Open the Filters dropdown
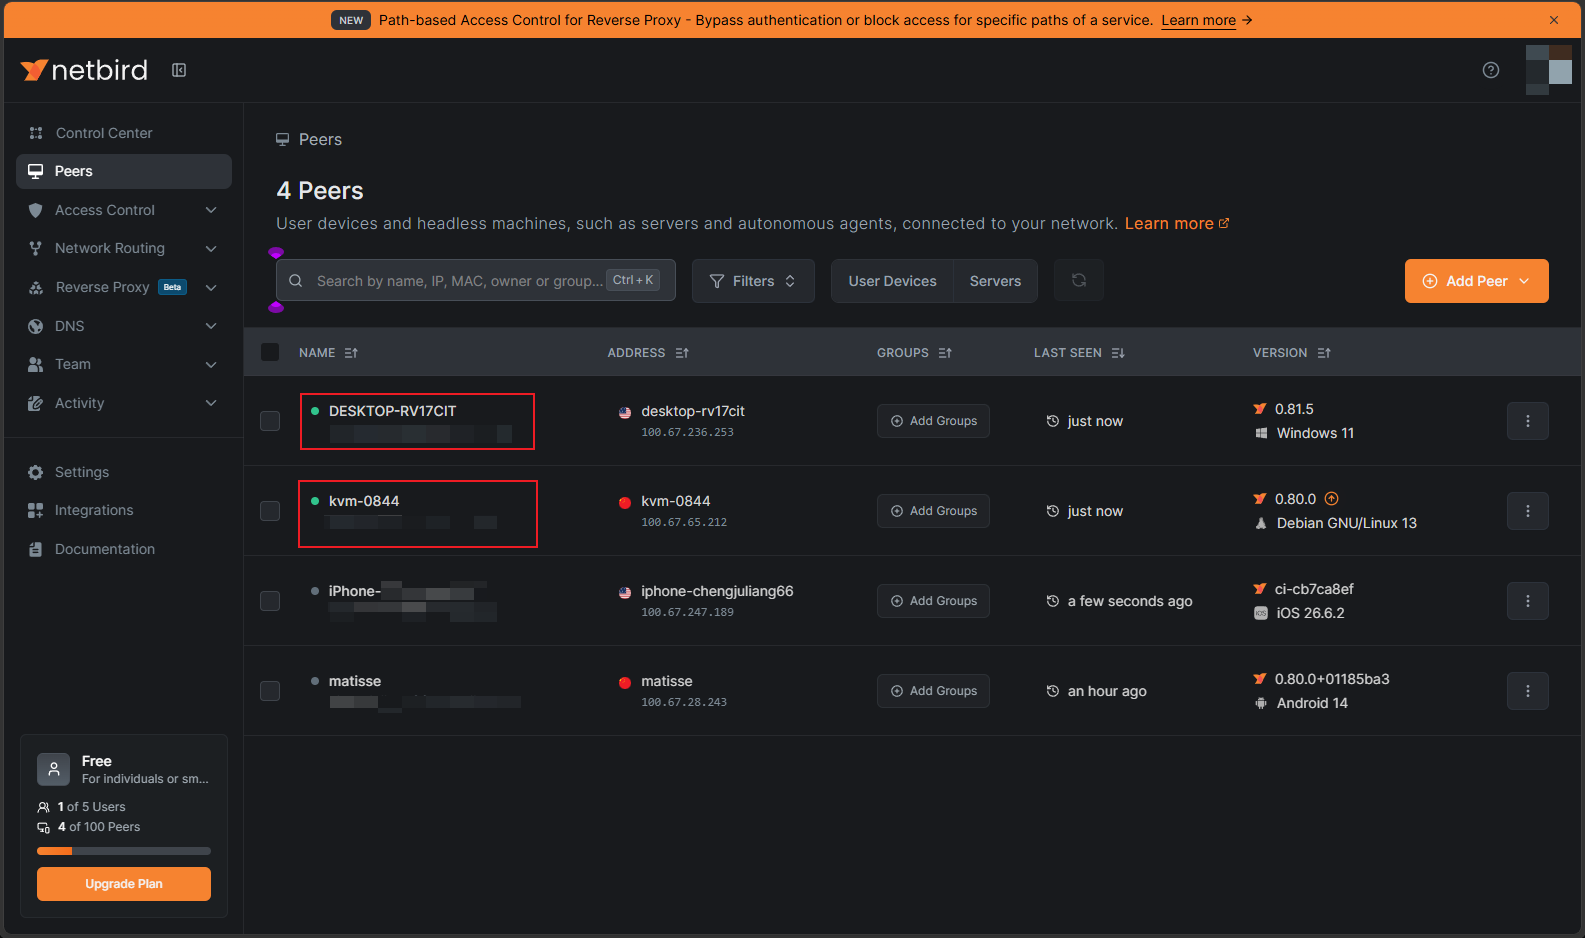The image size is (1585, 938). click(x=753, y=281)
